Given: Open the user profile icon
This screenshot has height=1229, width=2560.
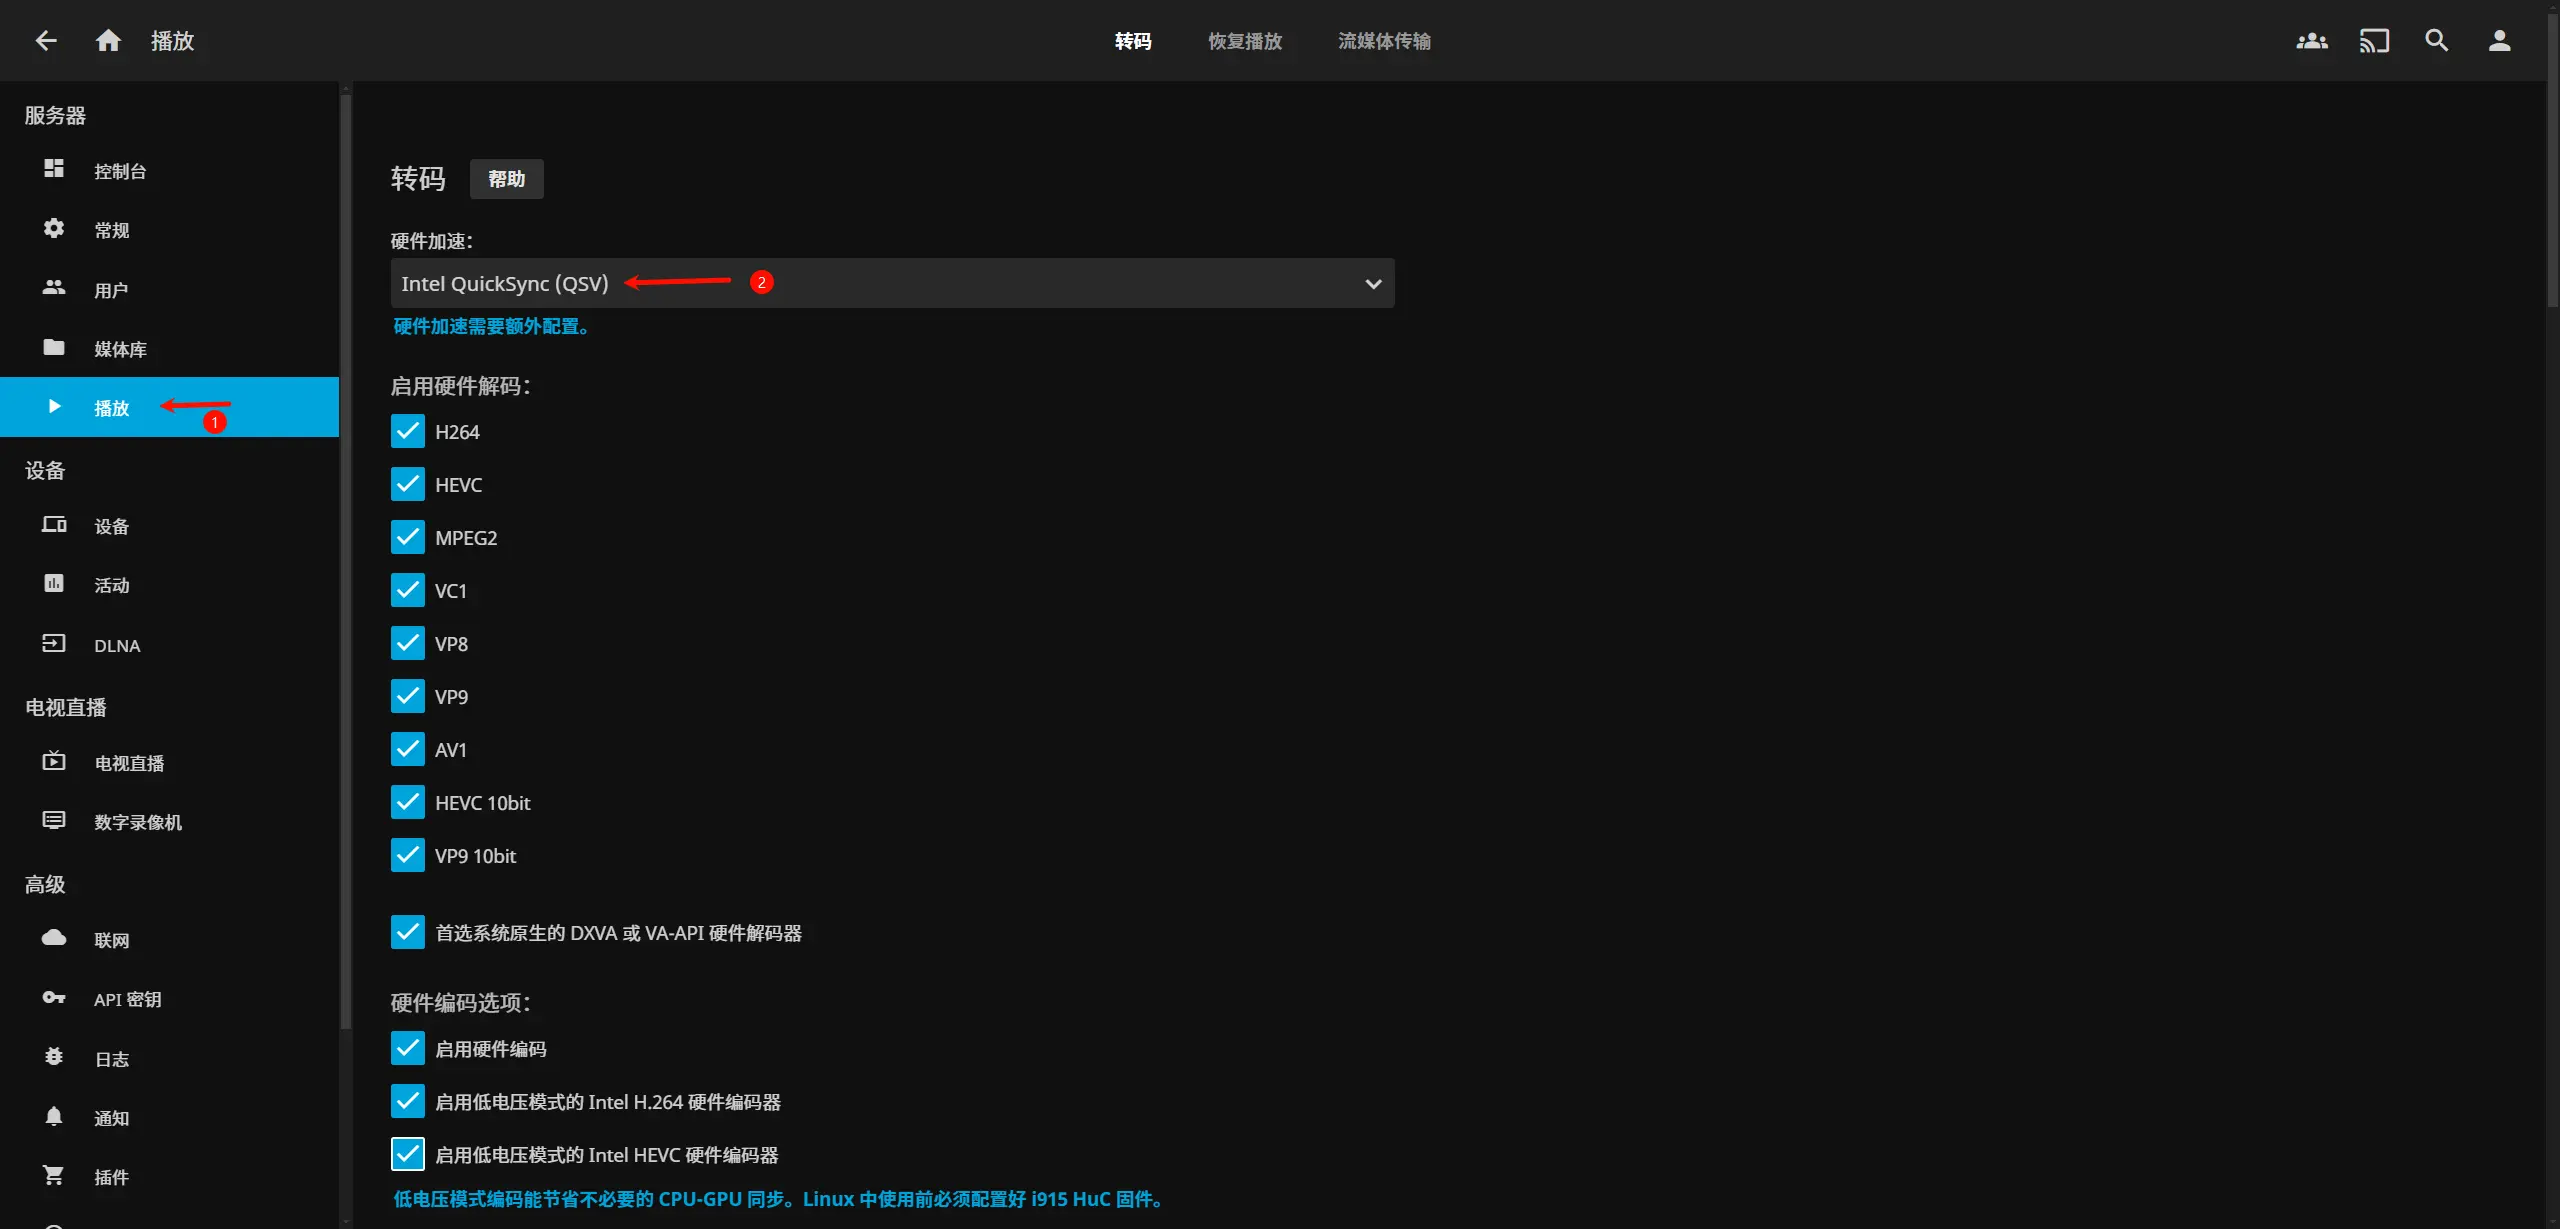Looking at the screenshot, I should click(x=2499, y=41).
